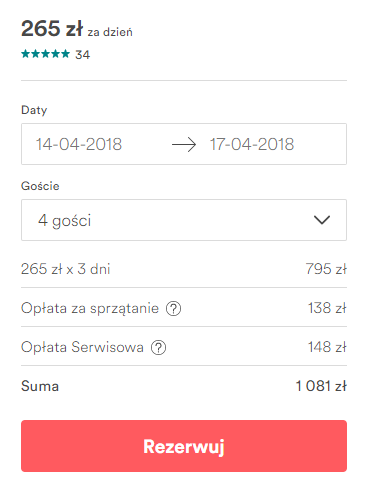Image resolution: width=369 pixels, height=479 pixels.
Task: Click the 'Opłata za sprzątanie' label
Action: [90, 308]
